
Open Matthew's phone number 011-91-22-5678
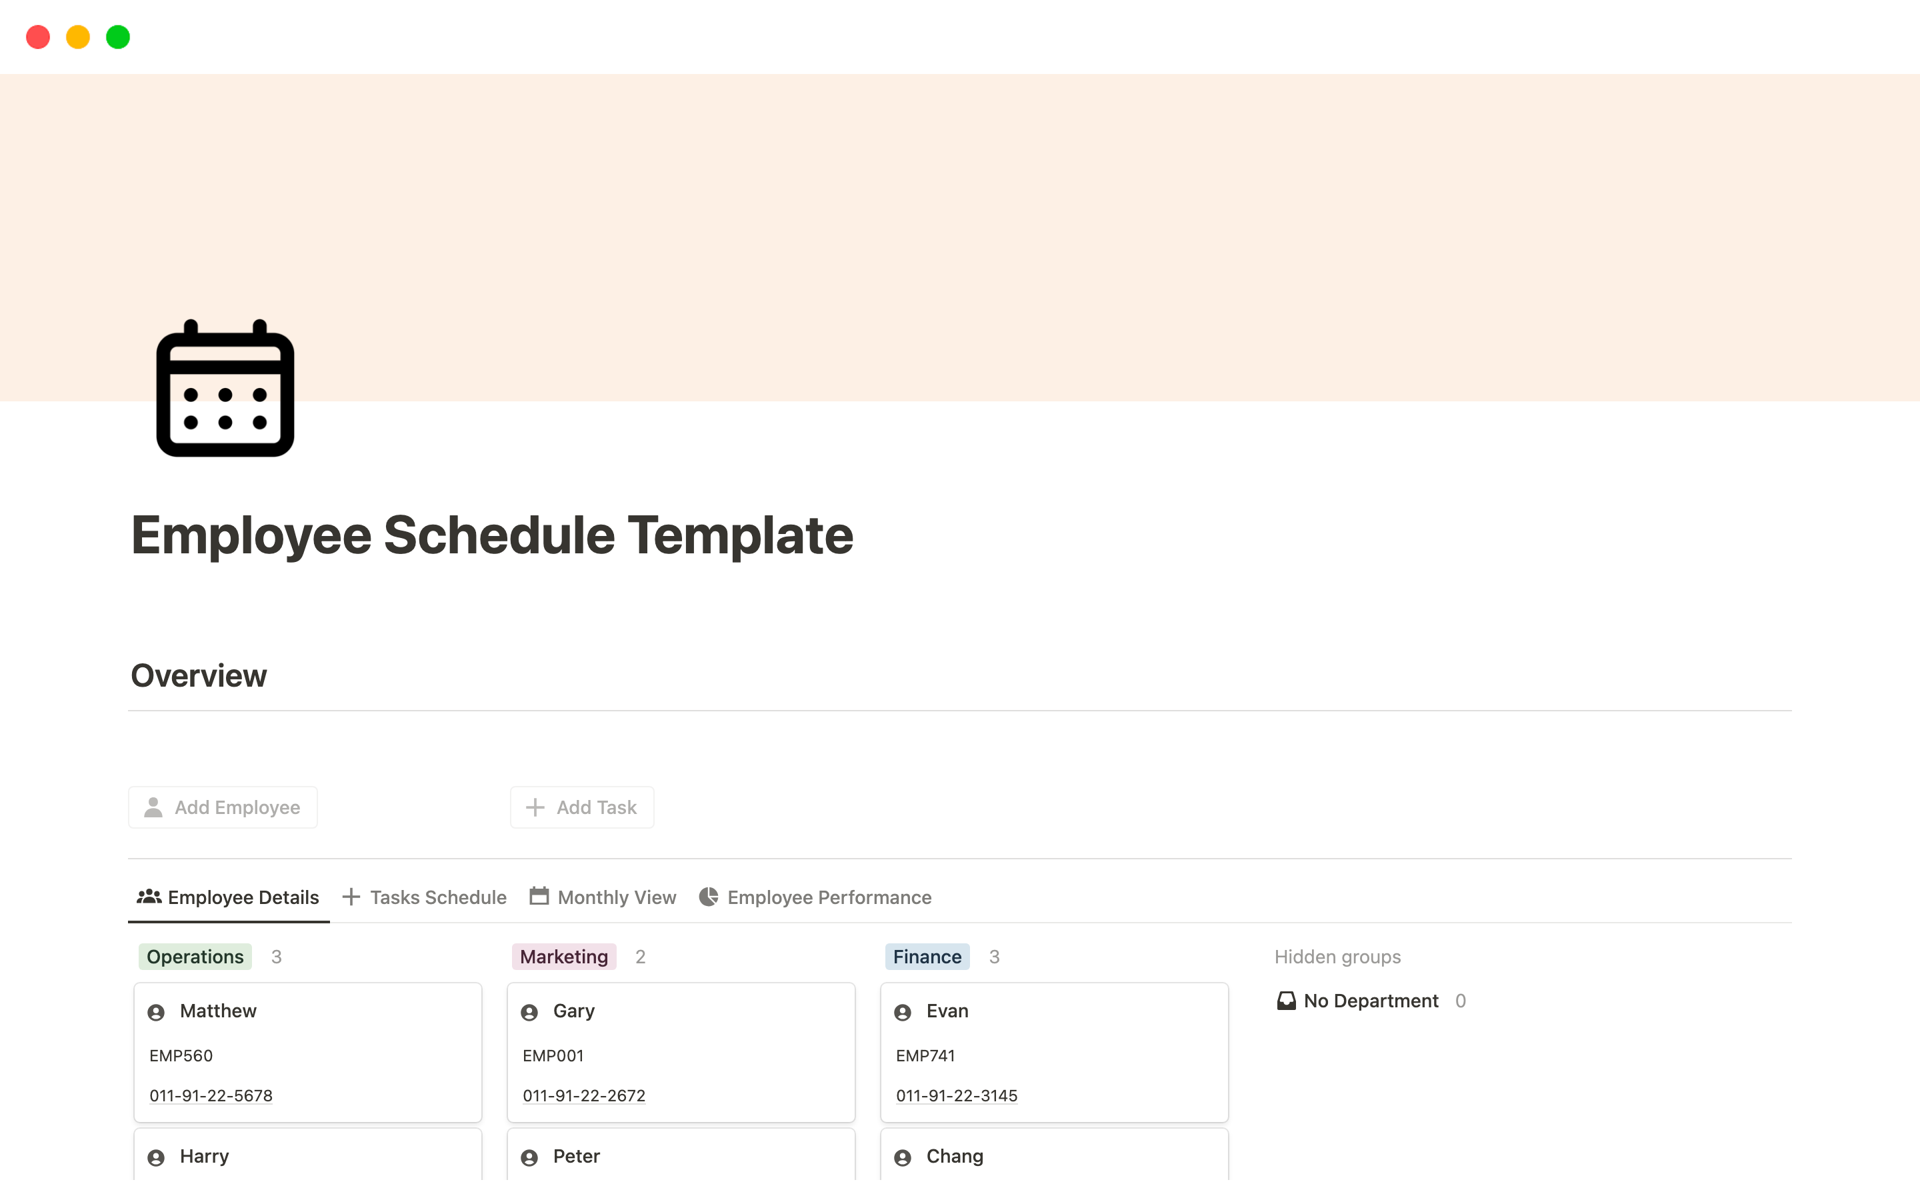tap(211, 1096)
